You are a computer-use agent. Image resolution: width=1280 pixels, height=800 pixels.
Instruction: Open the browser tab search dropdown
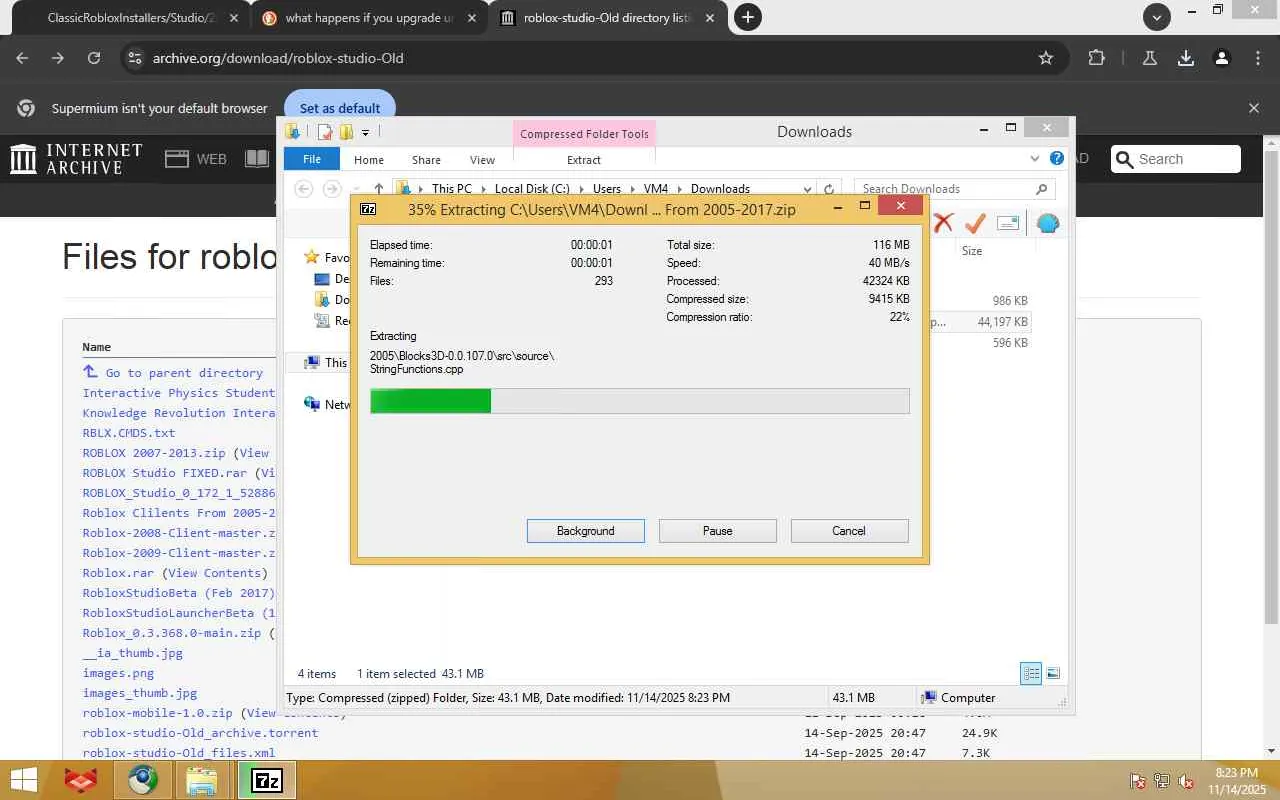coord(1157,17)
